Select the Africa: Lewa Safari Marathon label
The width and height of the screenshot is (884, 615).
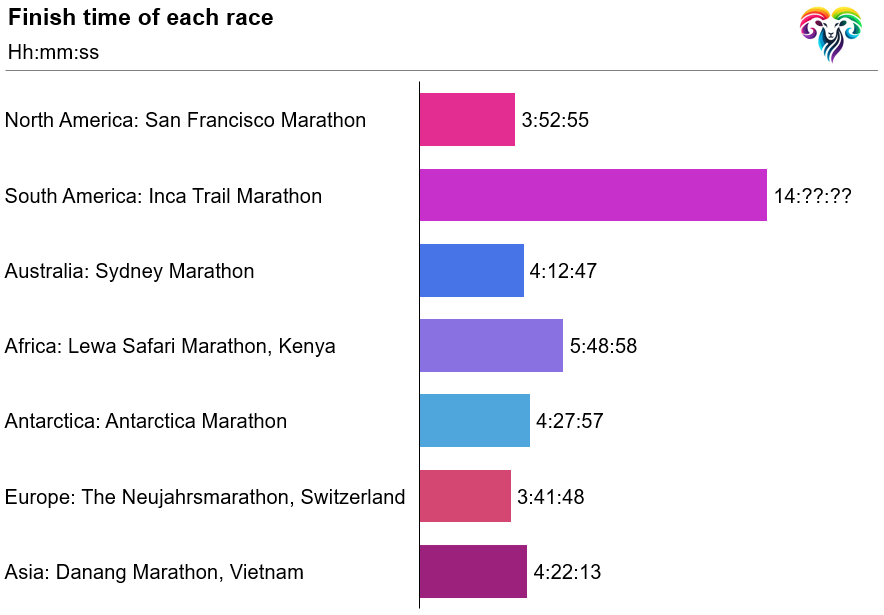pos(170,346)
